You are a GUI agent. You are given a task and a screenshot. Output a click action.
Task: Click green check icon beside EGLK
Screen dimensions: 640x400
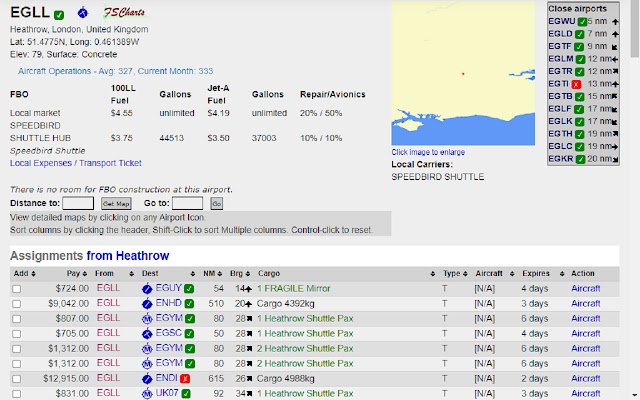coord(580,122)
